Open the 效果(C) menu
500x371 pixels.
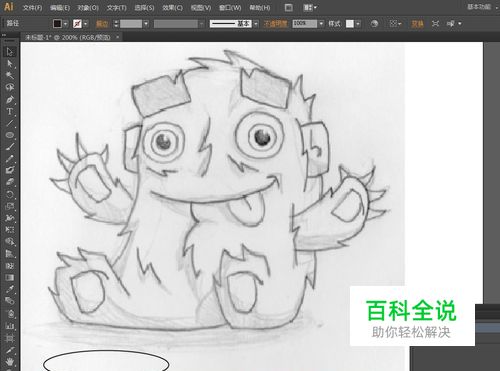[x=172, y=7]
